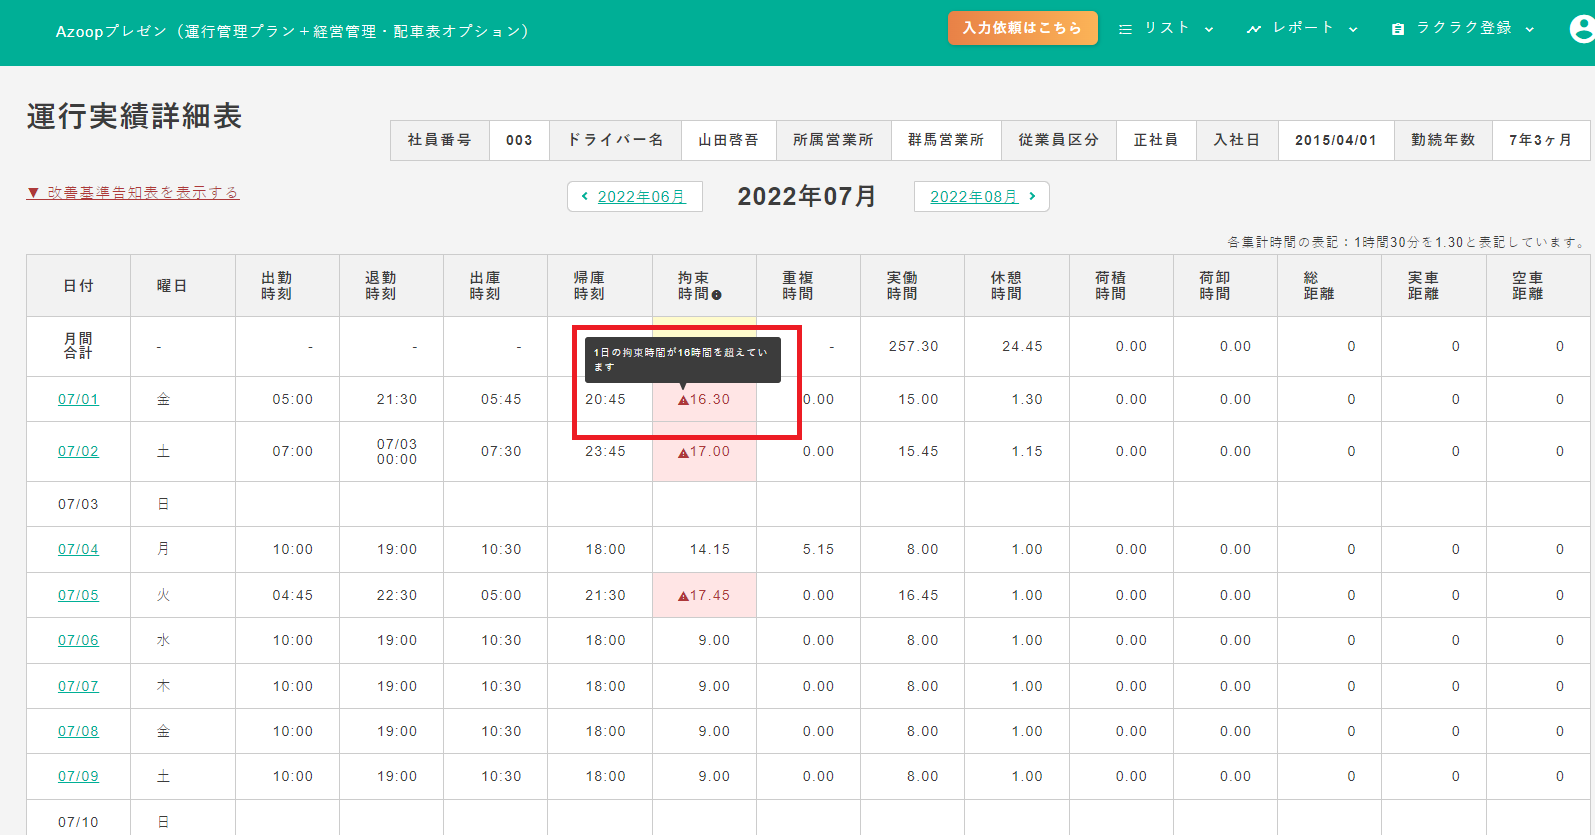The width and height of the screenshot is (1595, 835).
Task: Click the clipboard icon beside ラクラク登録
Action: pyautogui.click(x=1397, y=29)
